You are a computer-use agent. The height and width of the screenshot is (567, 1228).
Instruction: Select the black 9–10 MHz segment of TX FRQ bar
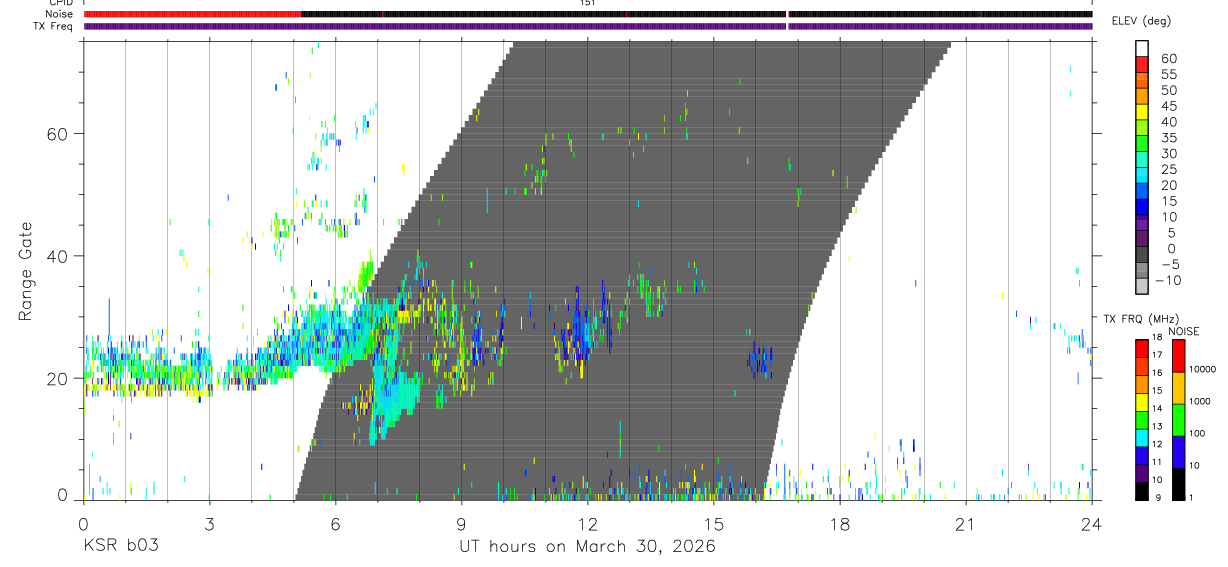1142,491
